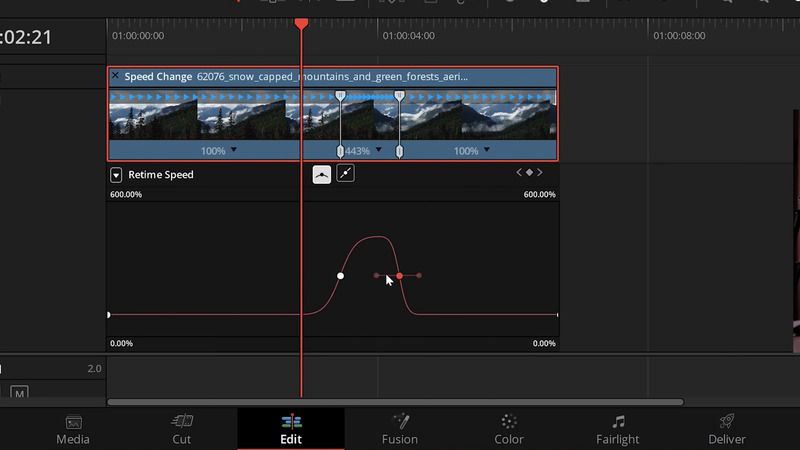Add keyframe with the diamond icon
The height and width of the screenshot is (450, 800).
point(530,173)
